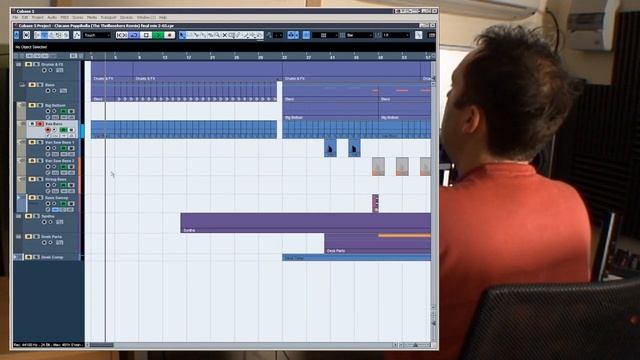
Task: Open the Audio menu
Action: [52, 18]
